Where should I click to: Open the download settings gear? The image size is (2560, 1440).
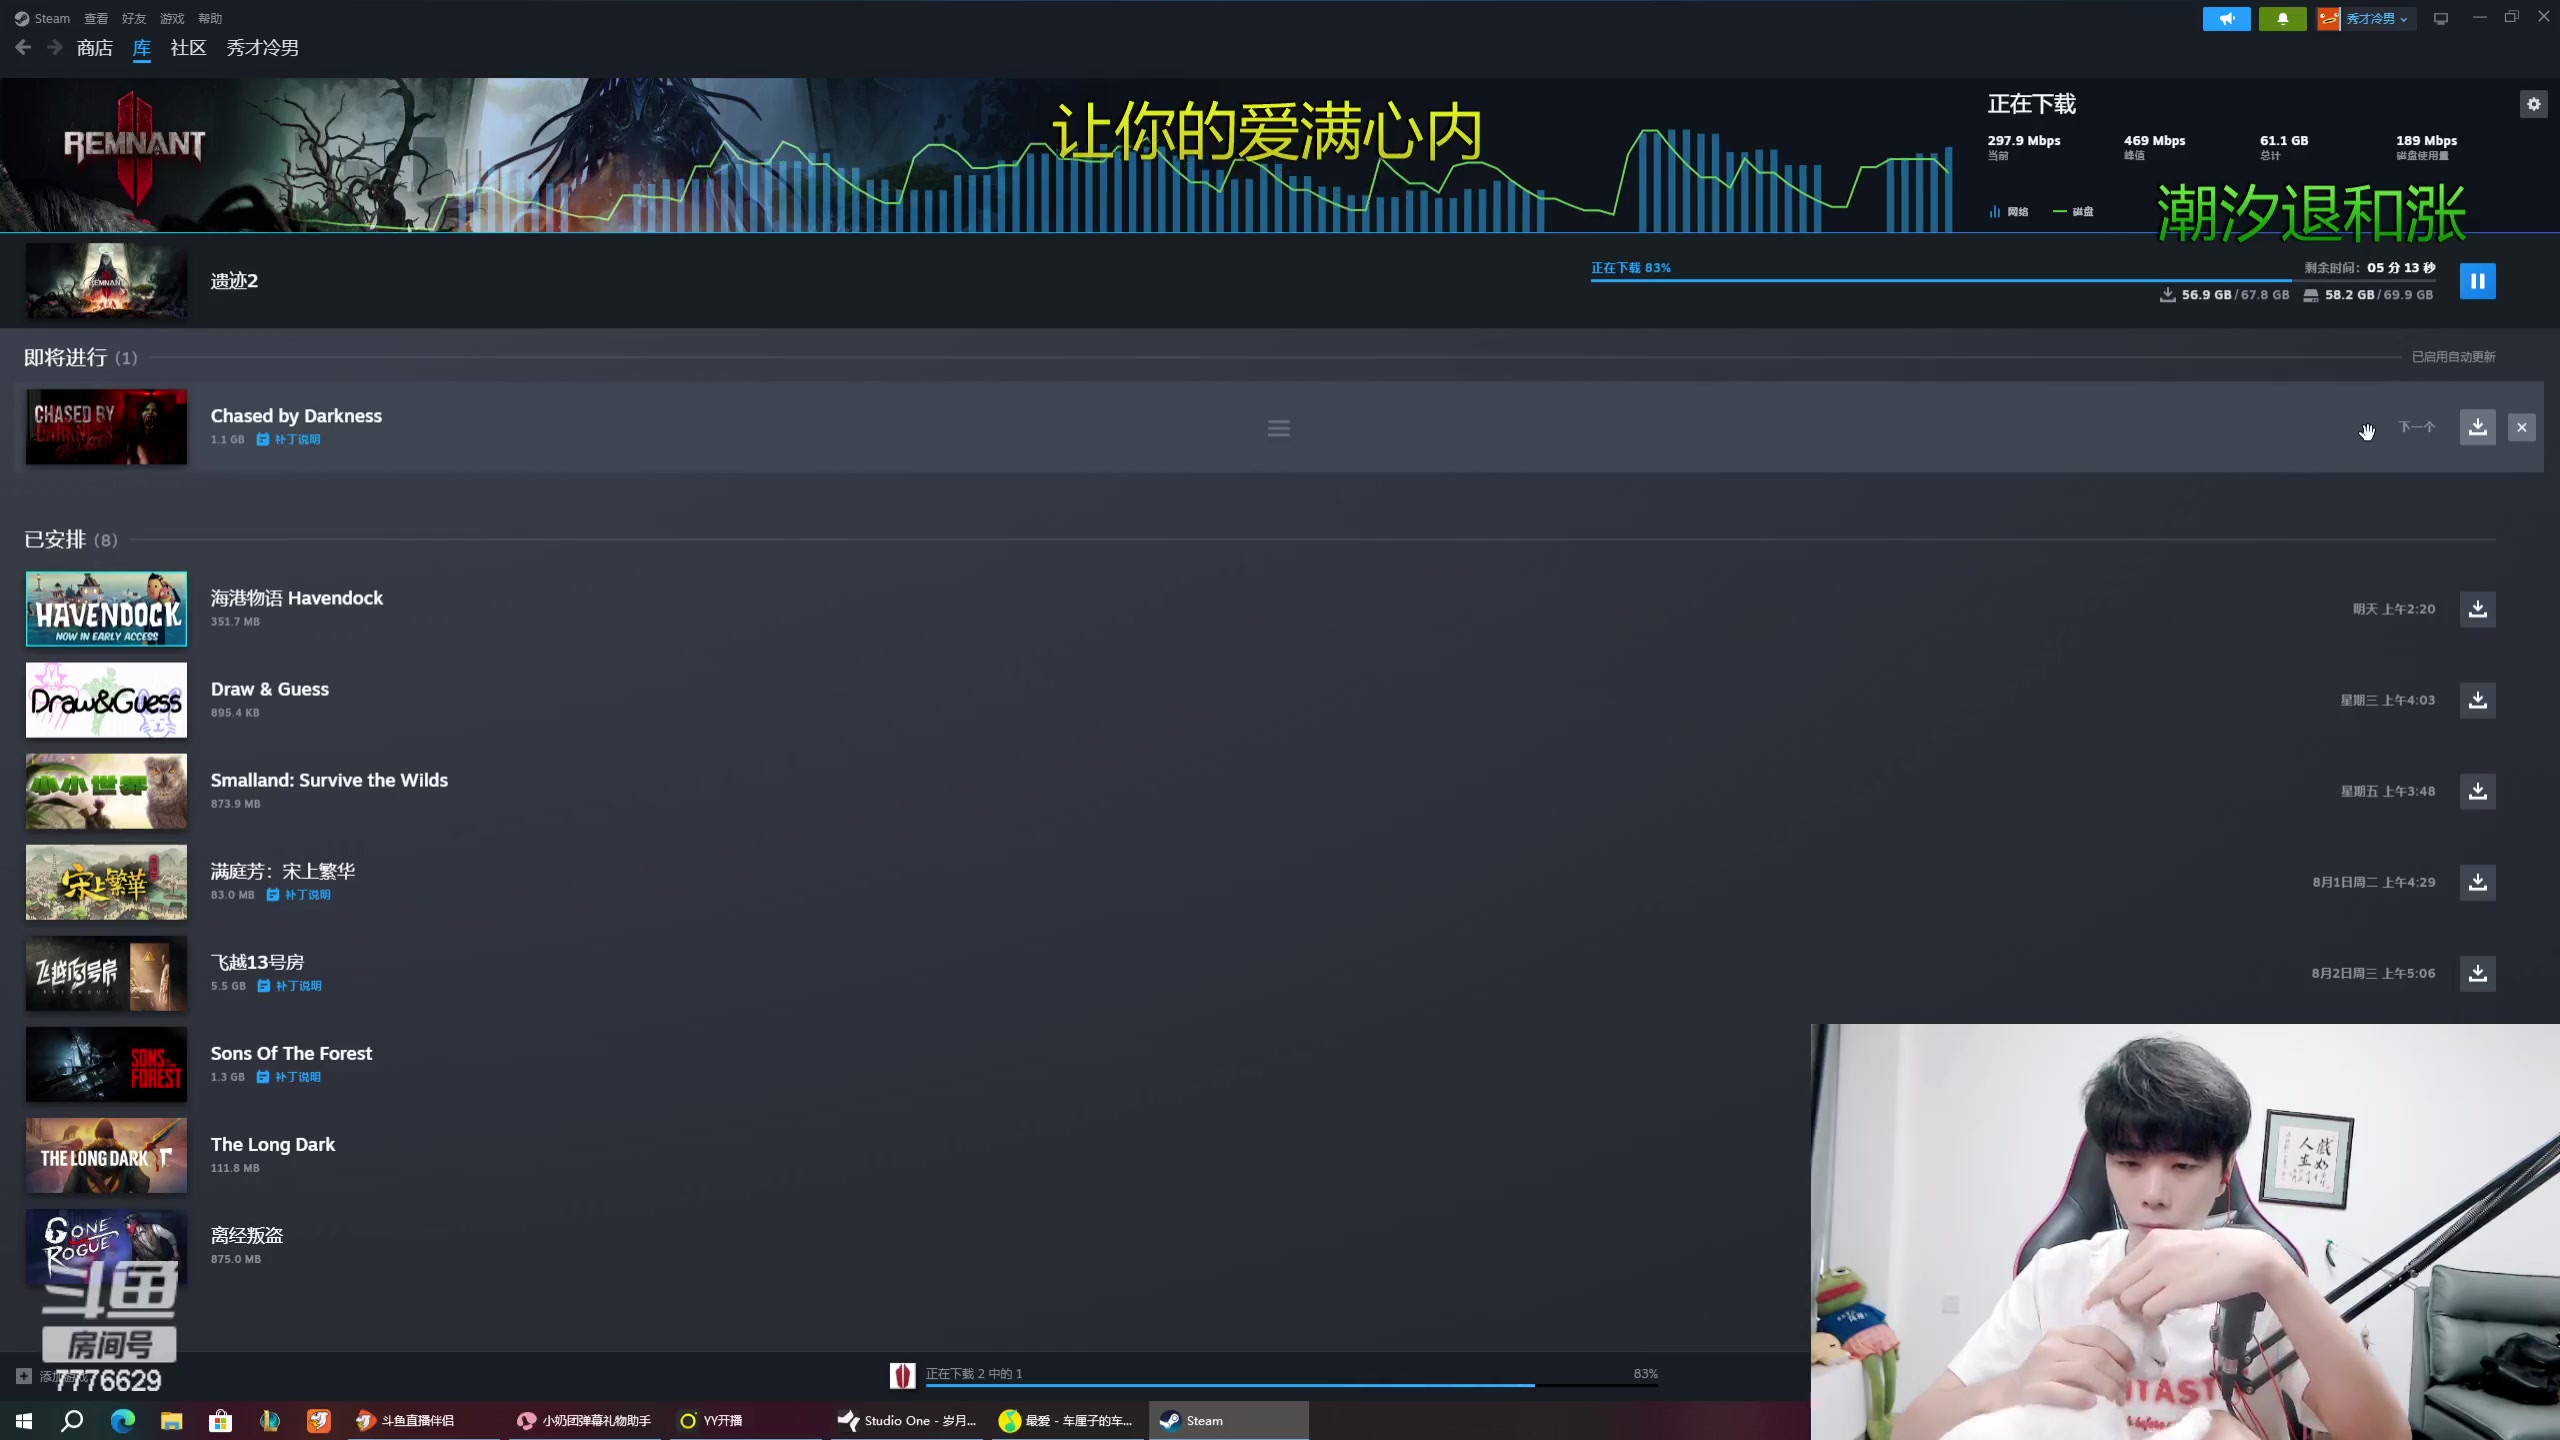point(2533,104)
